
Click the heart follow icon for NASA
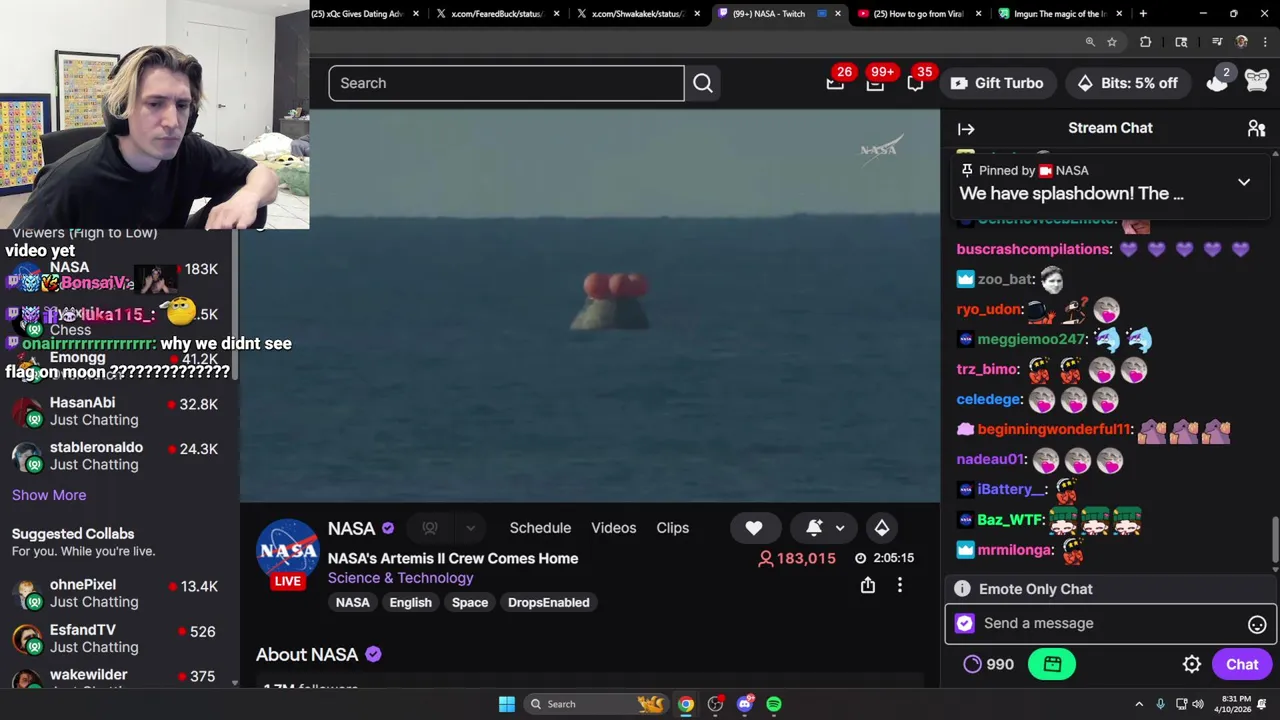[754, 528]
